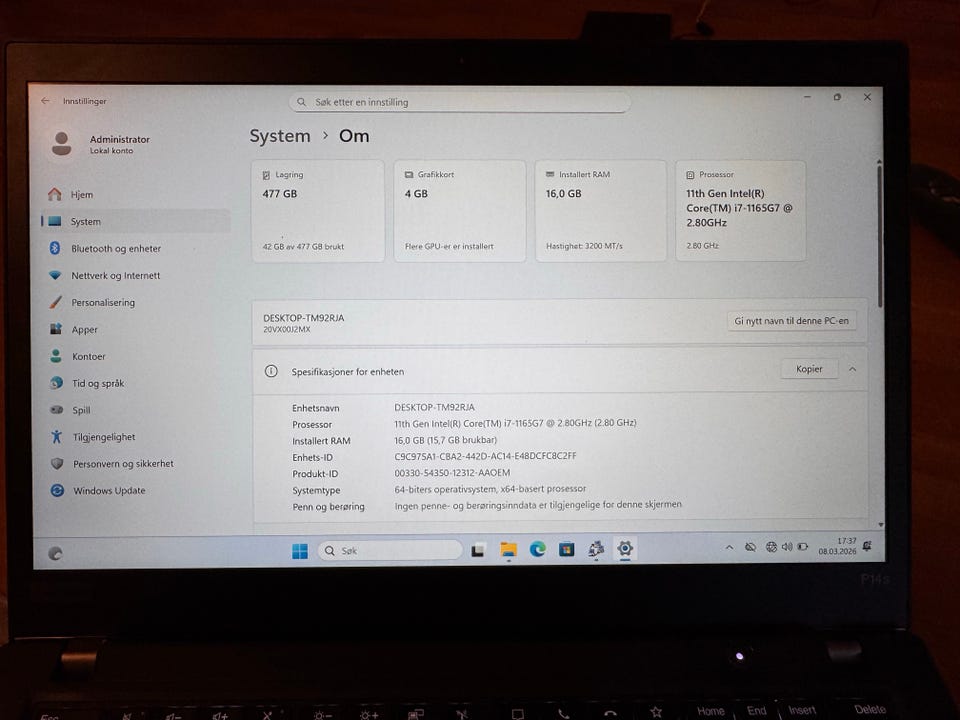The image size is (960, 720).
Task: Select the Enhets-ID value text
Action: coord(486,456)
